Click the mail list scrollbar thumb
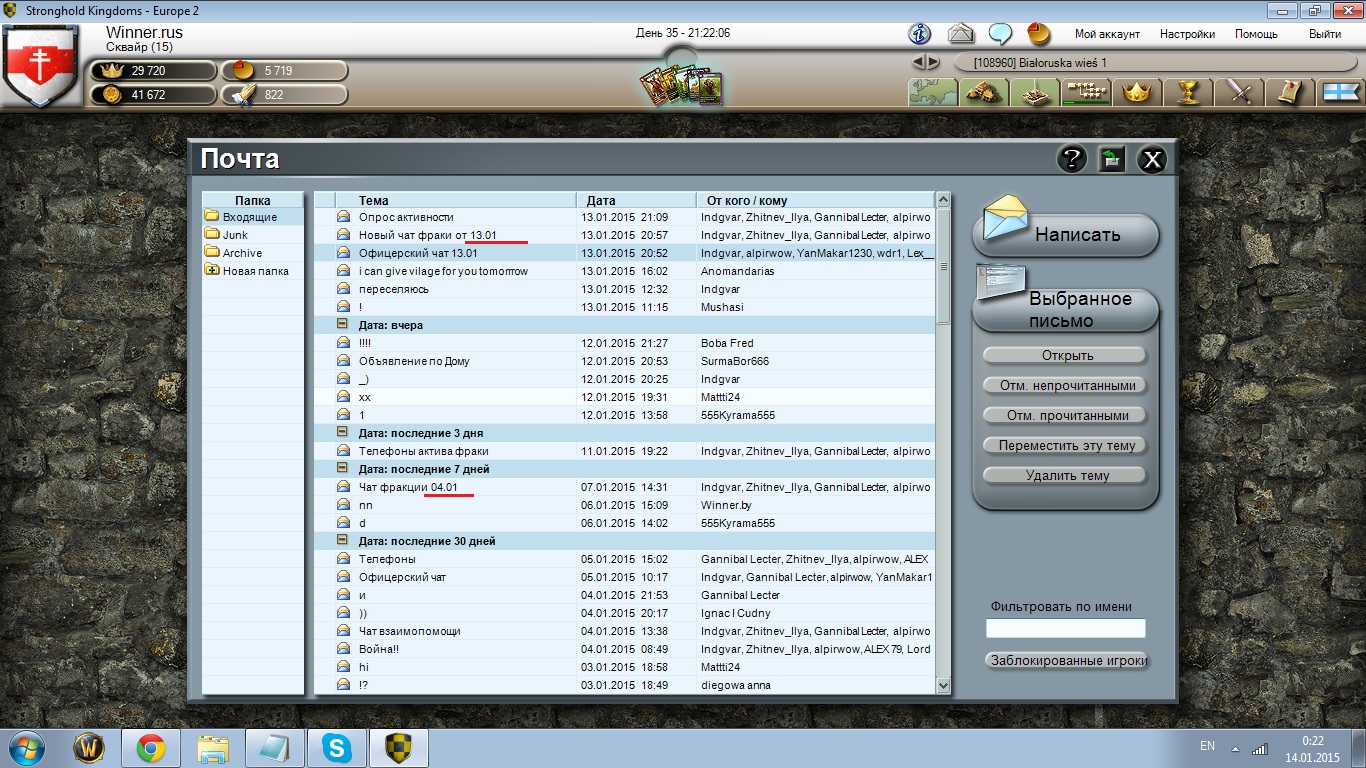 (x=943, y=266)
